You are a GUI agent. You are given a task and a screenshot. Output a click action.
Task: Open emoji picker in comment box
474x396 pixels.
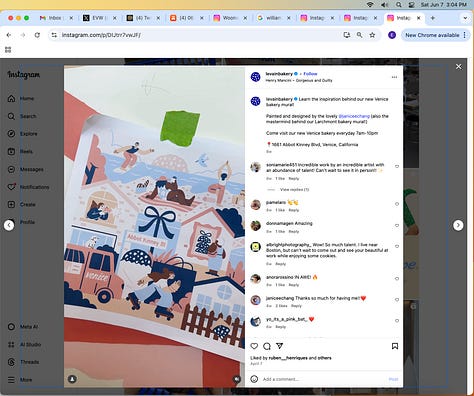[x=254, y=379]
